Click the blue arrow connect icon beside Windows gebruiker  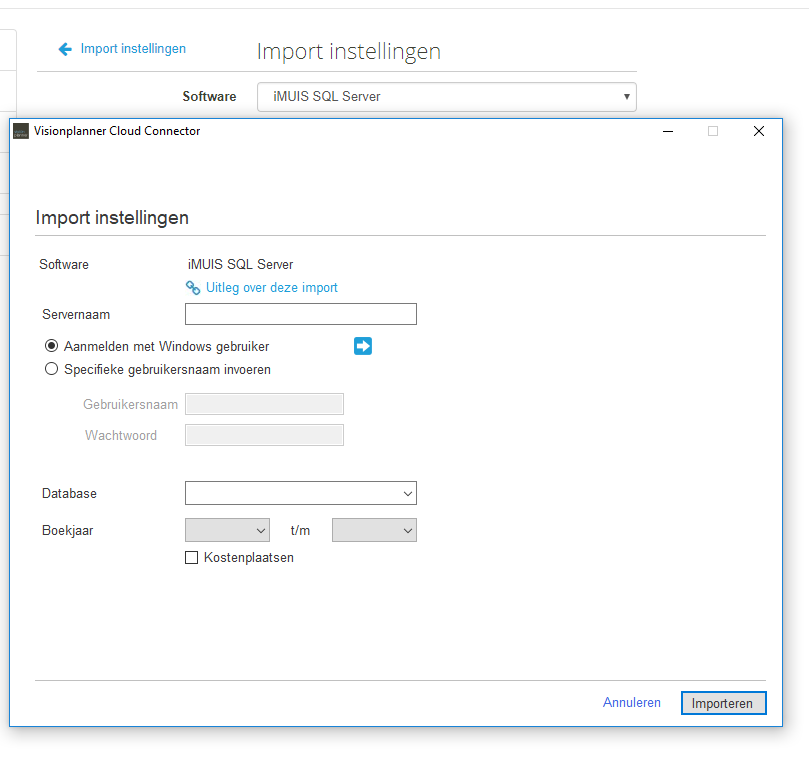point(363,346)
